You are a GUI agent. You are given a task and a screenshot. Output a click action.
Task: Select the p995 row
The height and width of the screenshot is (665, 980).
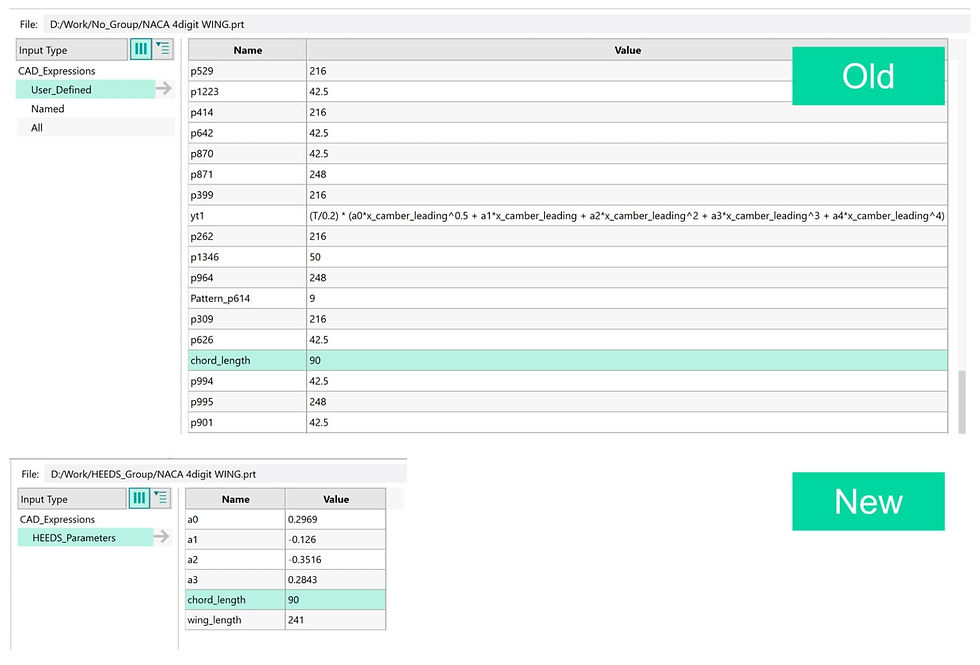[x=568, y=401]
